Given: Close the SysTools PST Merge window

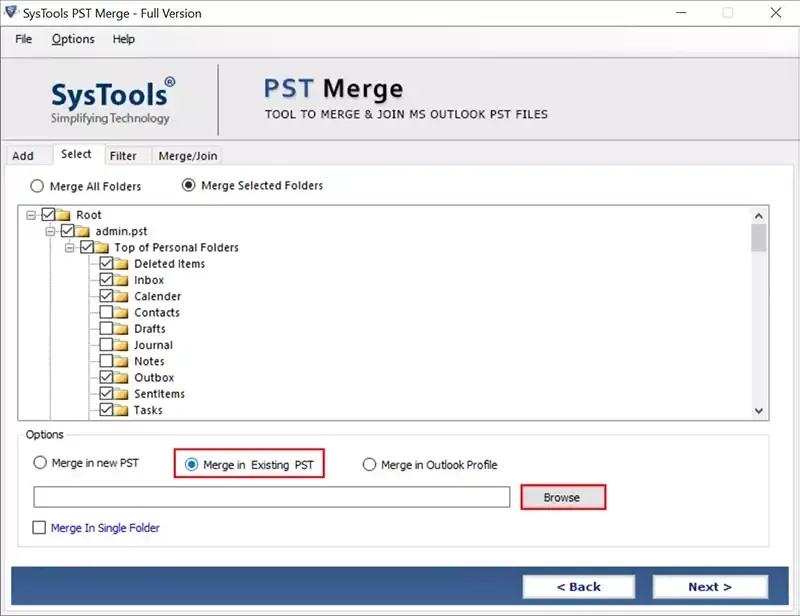Looking at the screenshot, I should pos(776,13).
